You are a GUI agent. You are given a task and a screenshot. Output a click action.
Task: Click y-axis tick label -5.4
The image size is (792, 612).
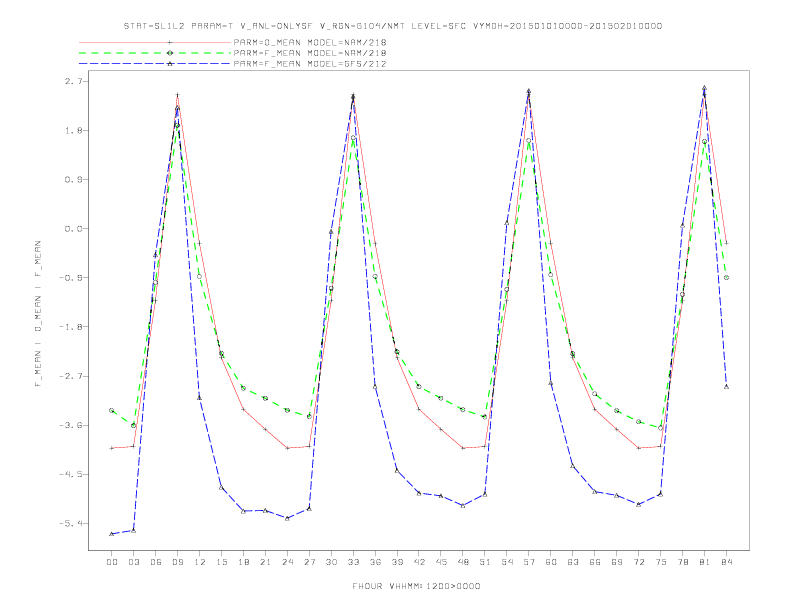(x=70, y=524)
